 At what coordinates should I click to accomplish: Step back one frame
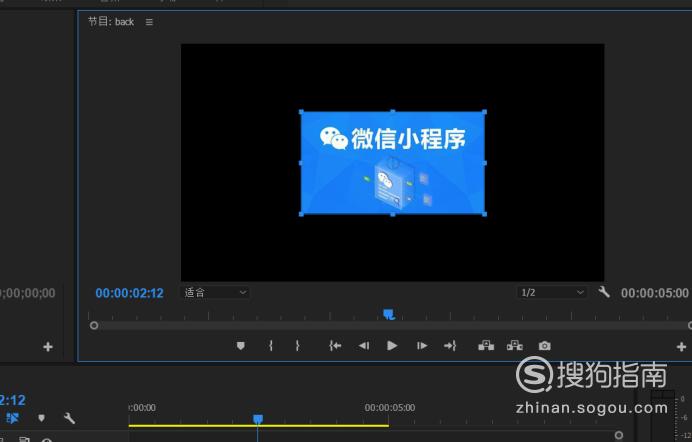[364, 346]
